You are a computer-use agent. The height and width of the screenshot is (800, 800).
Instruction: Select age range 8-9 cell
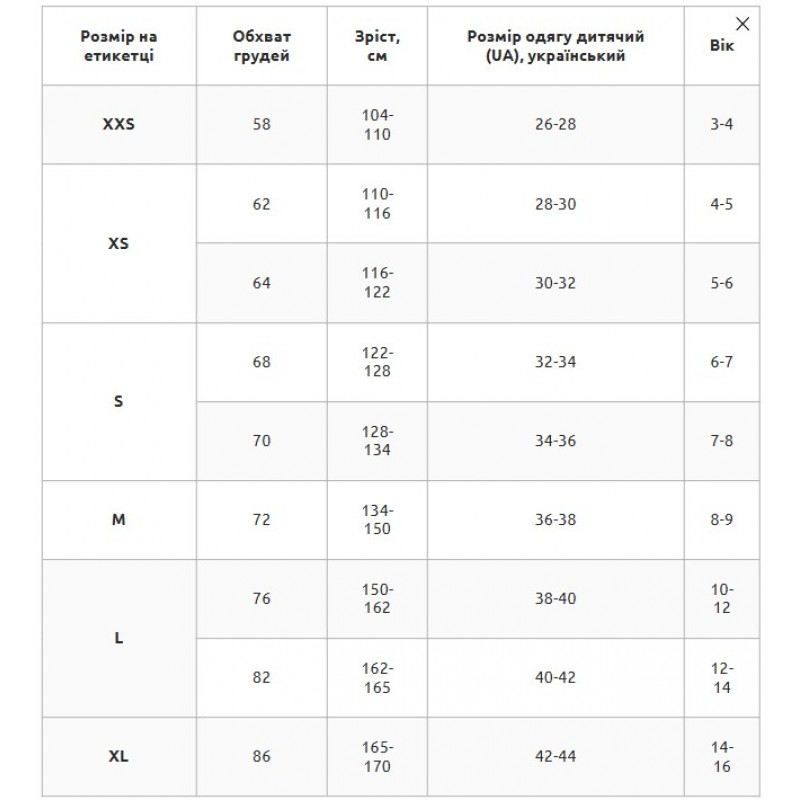(721, 520)
